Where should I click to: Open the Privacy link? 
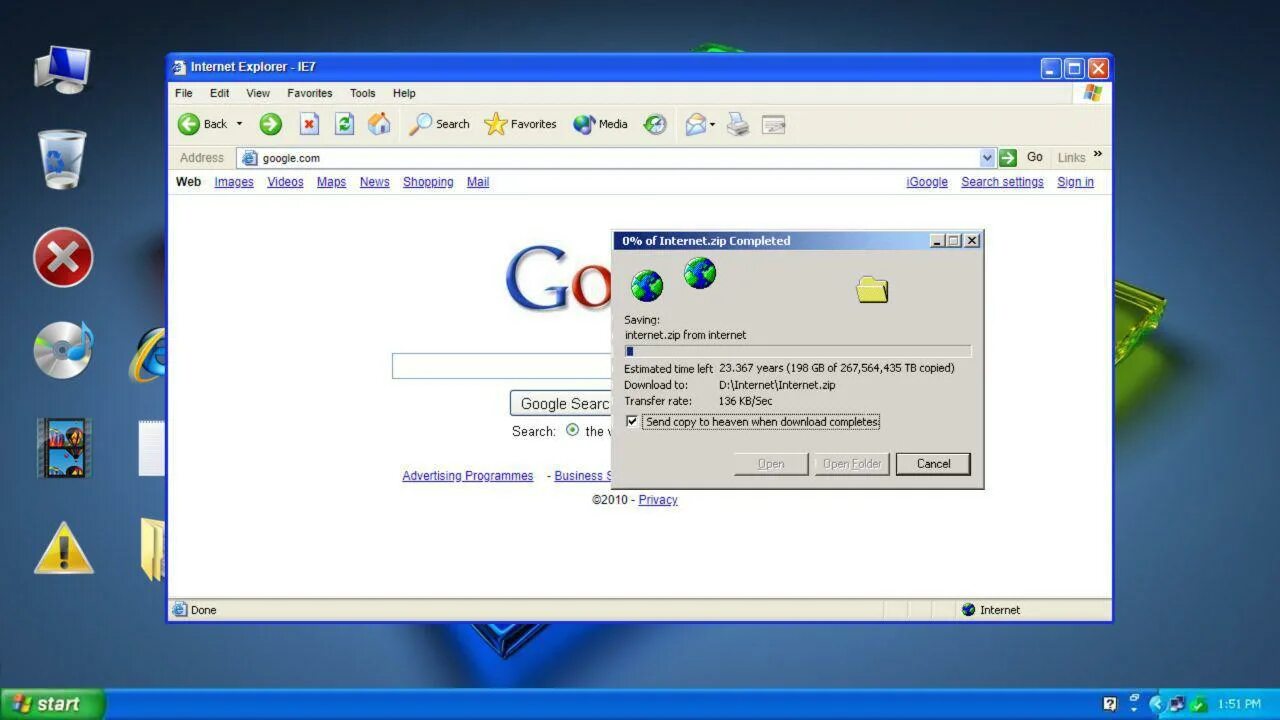(x=658, y=500)
